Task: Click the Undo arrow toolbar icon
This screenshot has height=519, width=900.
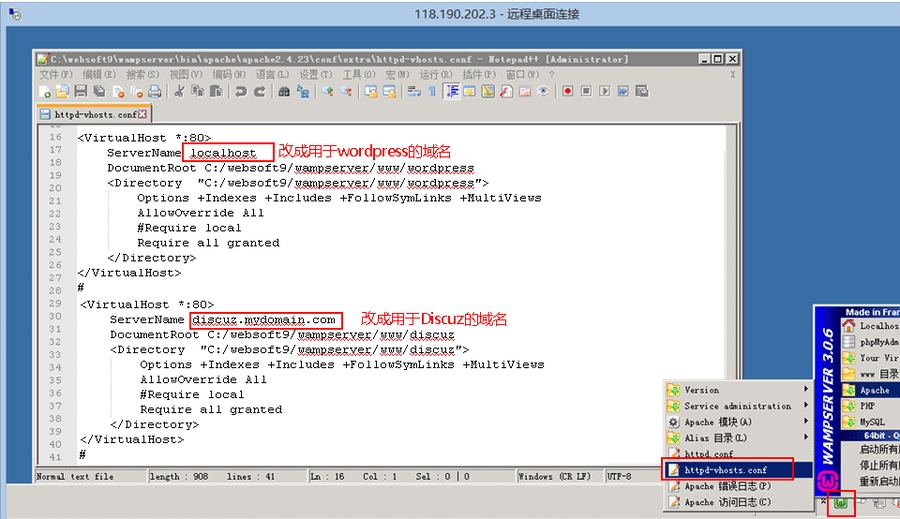Action: click(x=241, y=91)
